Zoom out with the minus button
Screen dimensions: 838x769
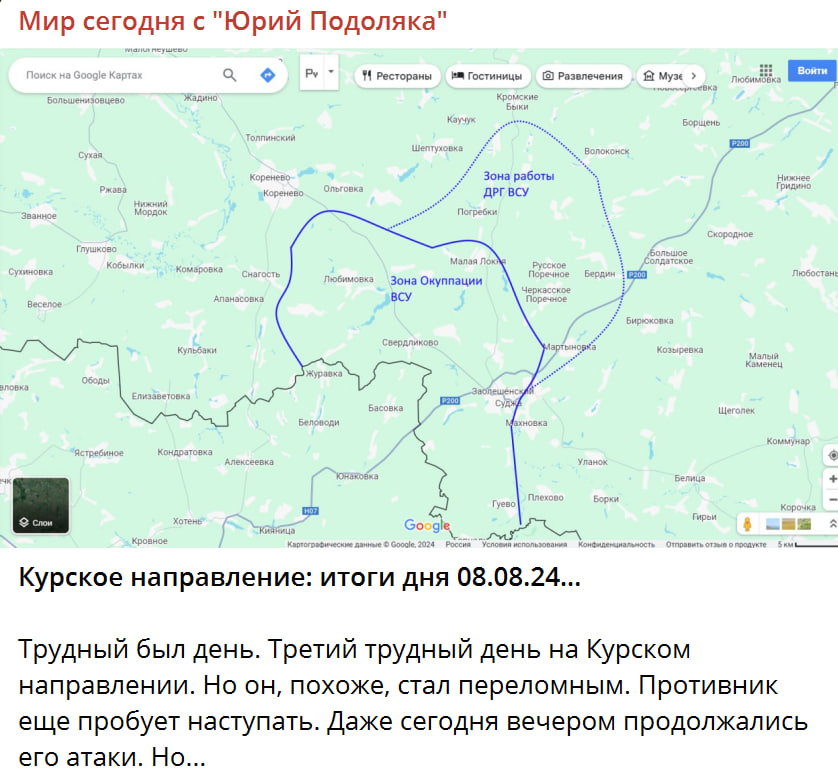point(832,500)
